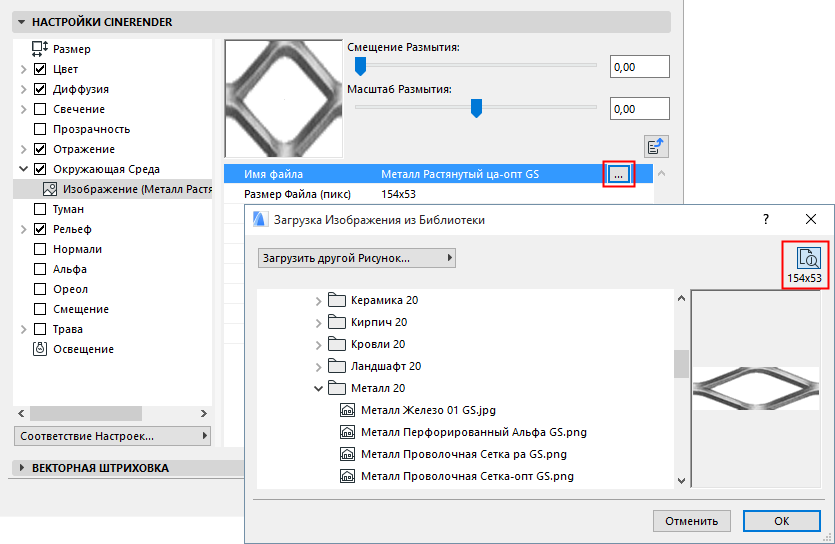Click the image info icon showing 154x53

click(x=807, y=258)
